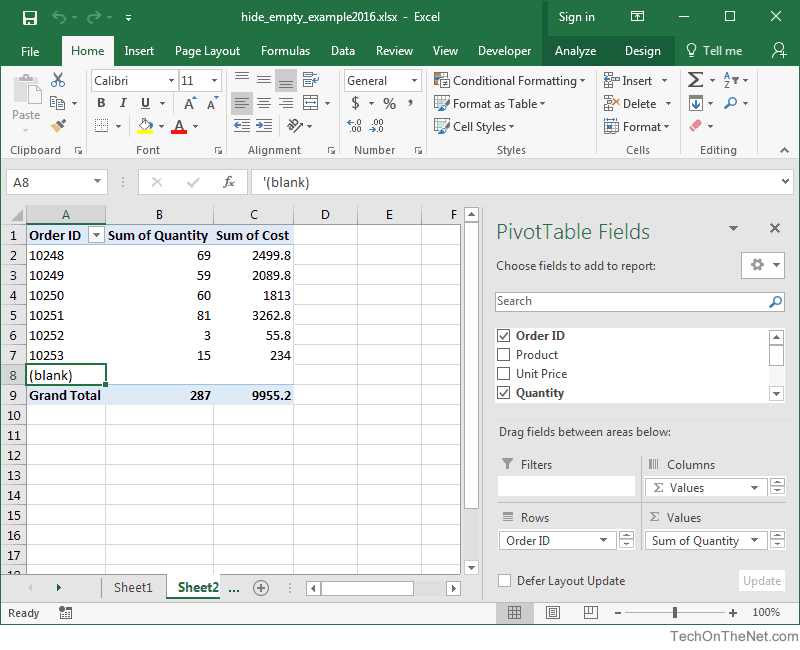Screen dimensions: 800x650
Task: Check the Product field checkbox
Action: click(x=504, y=355)
